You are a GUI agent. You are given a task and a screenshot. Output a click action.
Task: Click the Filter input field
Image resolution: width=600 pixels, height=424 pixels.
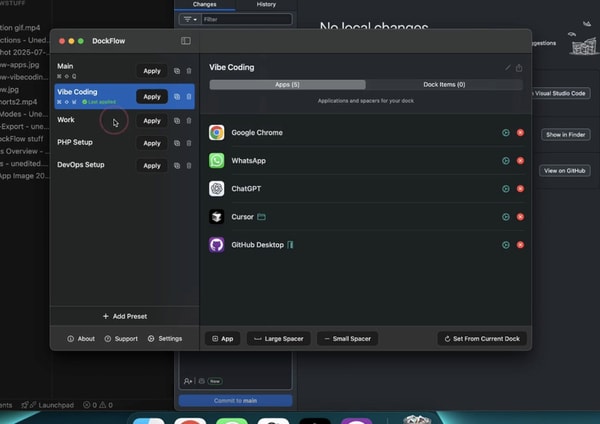(x=245, y=19)
